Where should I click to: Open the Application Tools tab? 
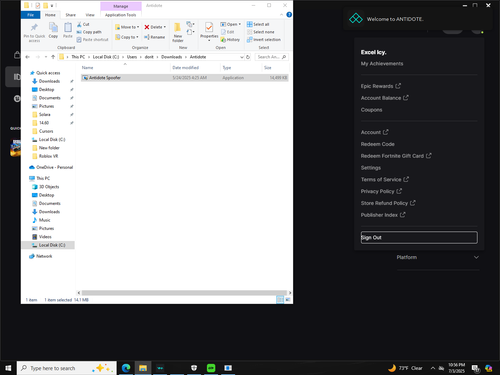pos(121,15)
